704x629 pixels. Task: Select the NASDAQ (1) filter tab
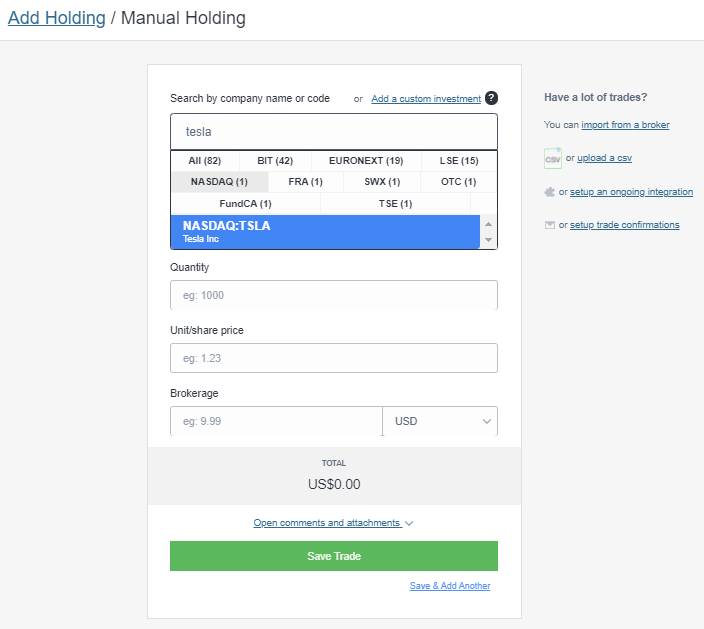220,182
